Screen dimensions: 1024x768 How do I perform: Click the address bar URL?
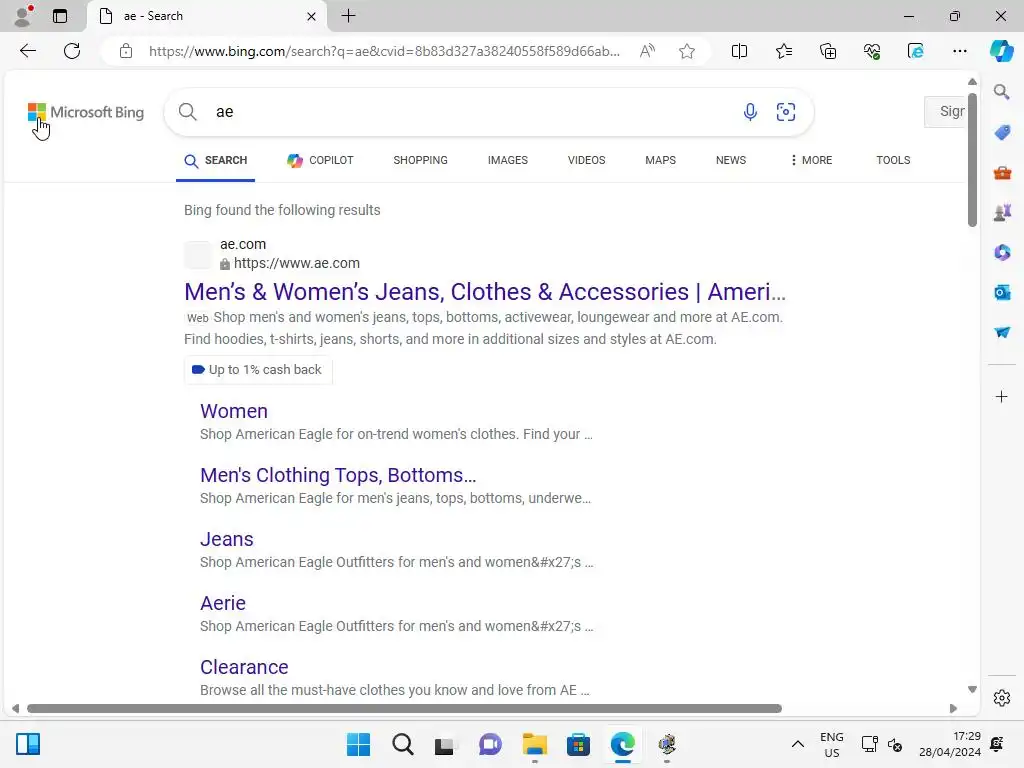(384, 51)
